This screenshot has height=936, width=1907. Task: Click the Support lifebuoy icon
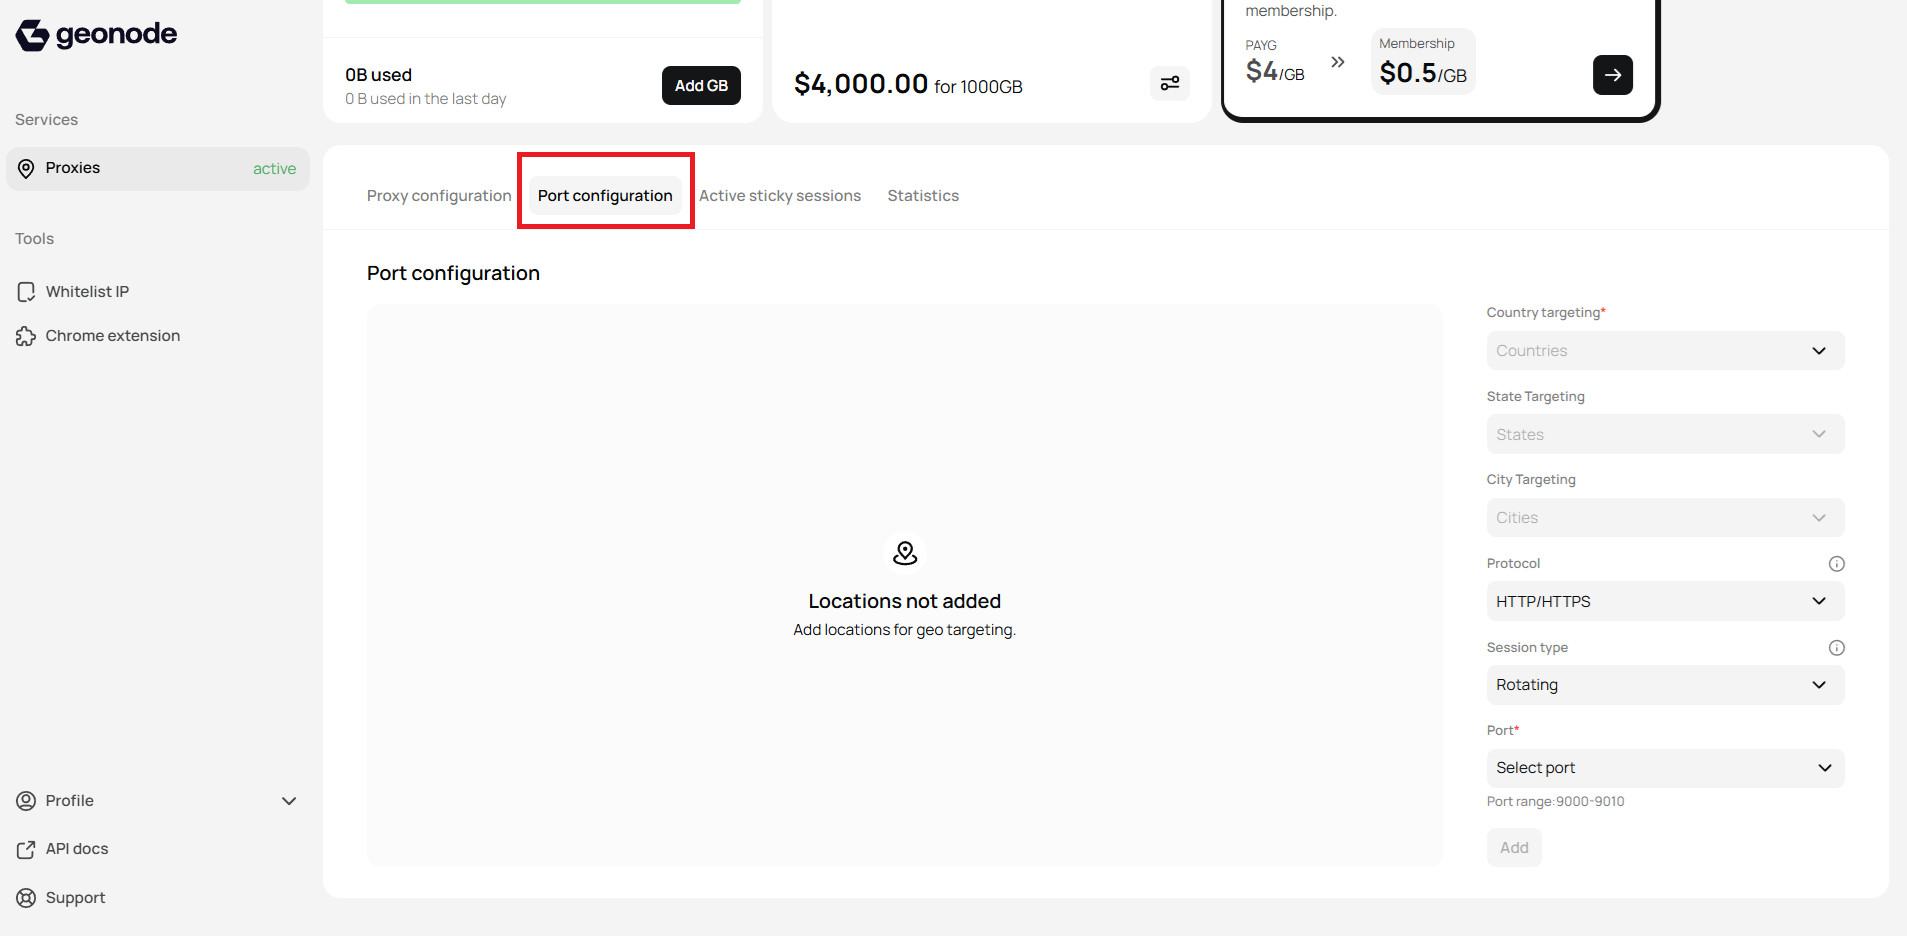click(x=26, y=898)
